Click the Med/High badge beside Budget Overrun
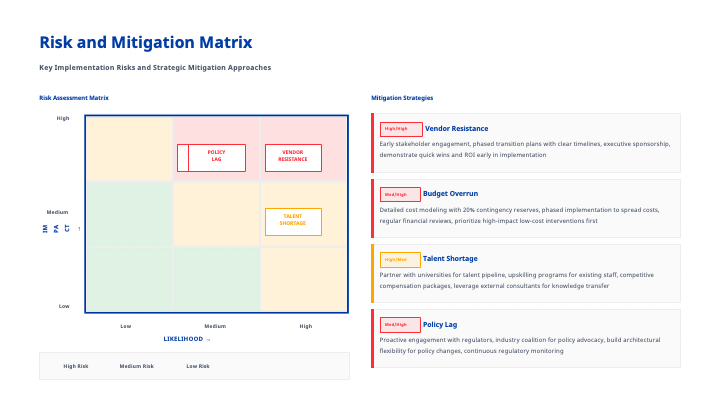This screenshot has height=405, width=720. (401, 194)
